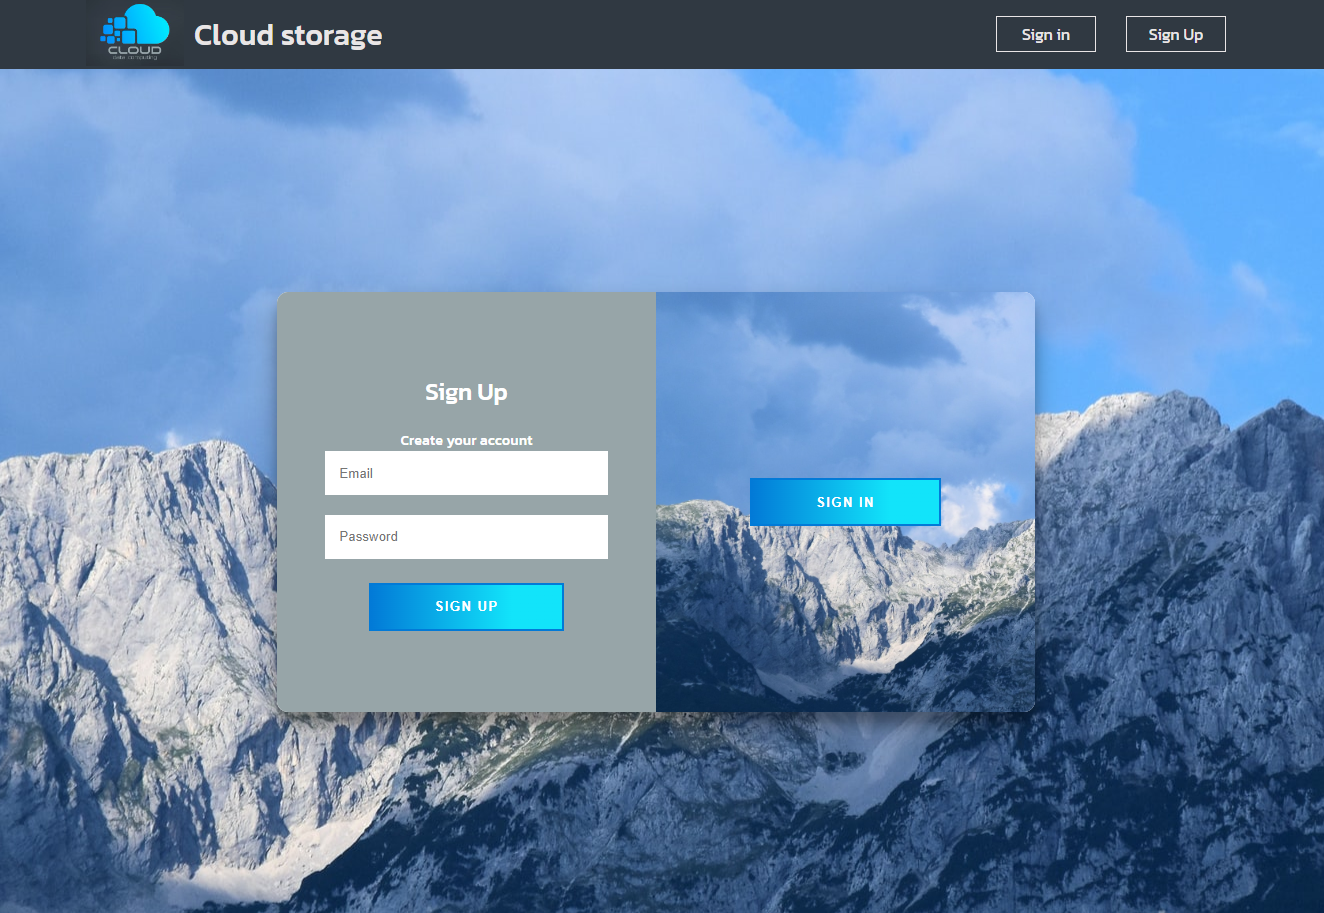The width and height of the screenshot is (1324, 913).
Task: Click the Sign Up heading on the form
Action: [x=466, y=391]
